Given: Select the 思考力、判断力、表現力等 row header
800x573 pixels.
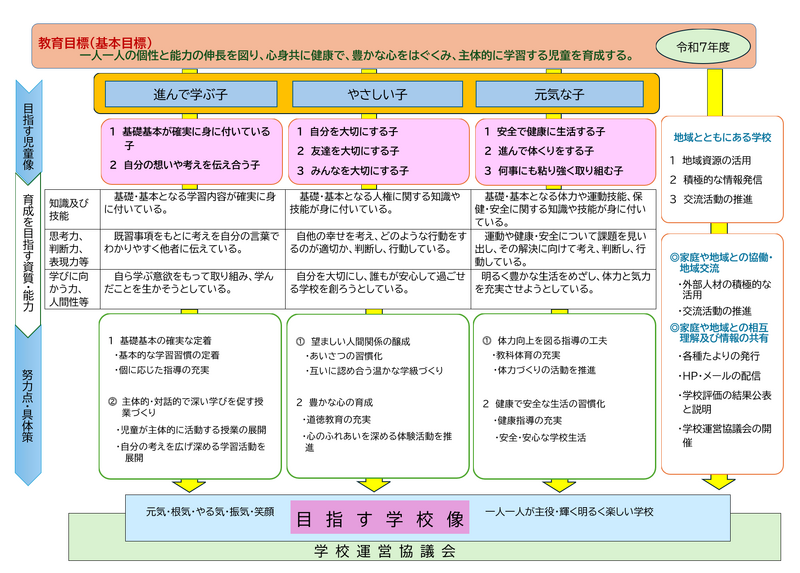Looking at the screenshot, I should (67, 245).
